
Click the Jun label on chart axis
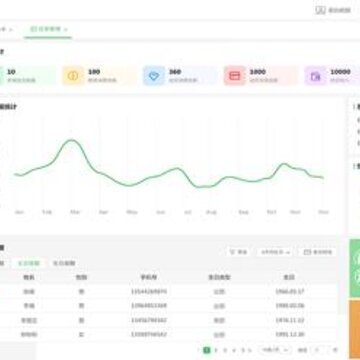coord(161,212)
